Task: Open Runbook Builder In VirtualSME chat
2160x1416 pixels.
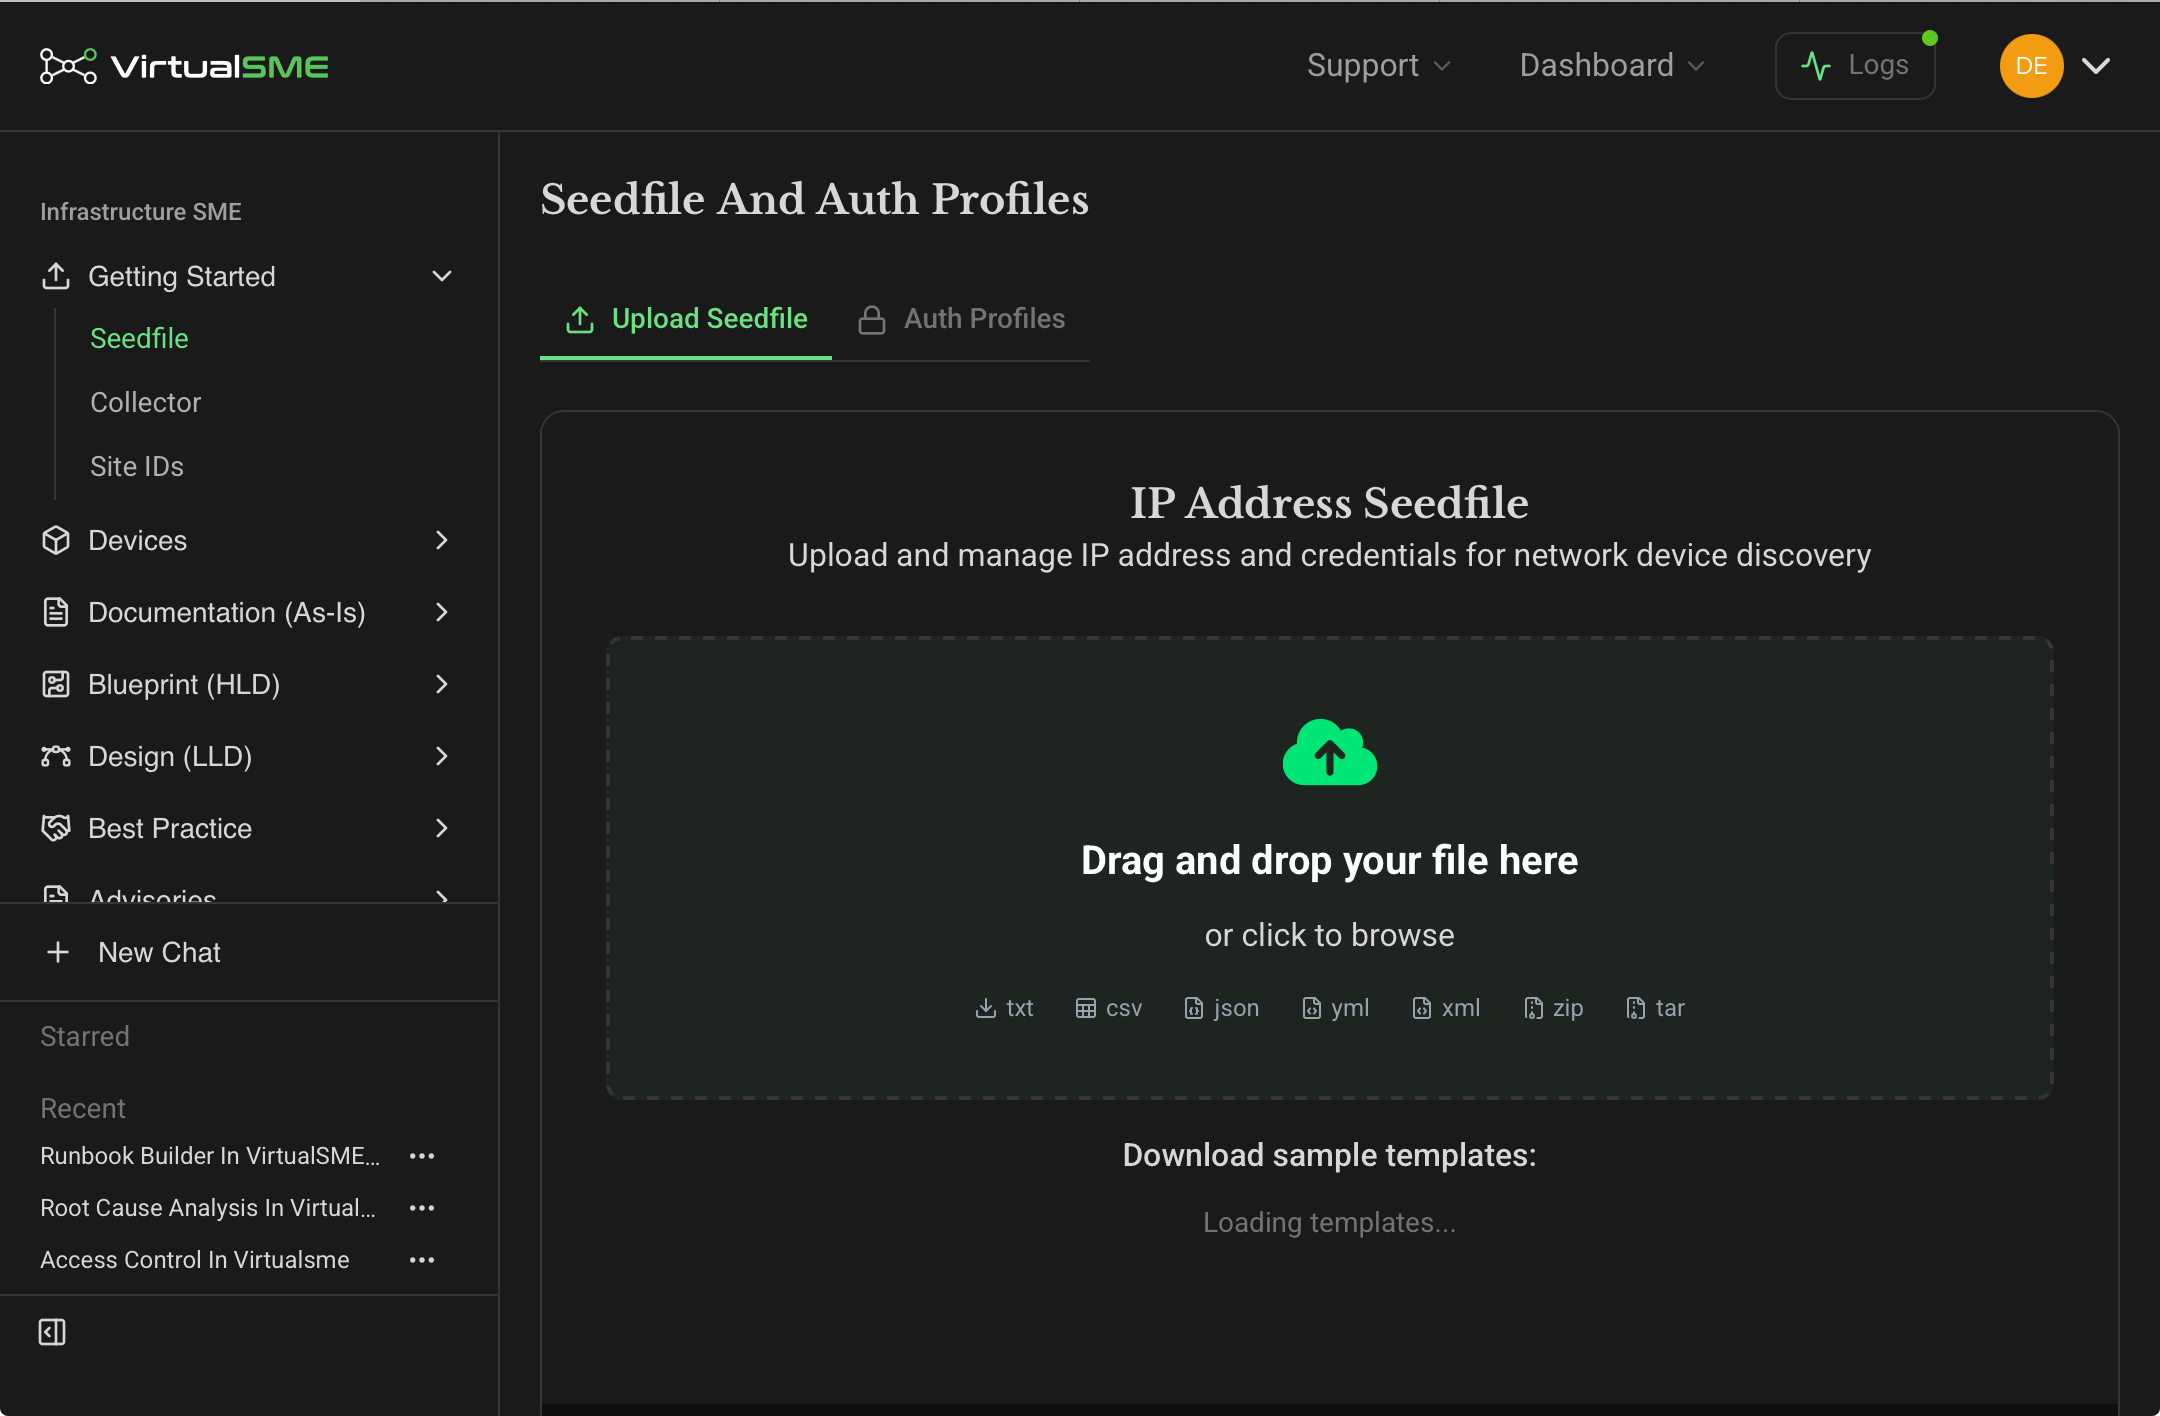Action: [x=210, y=1156]
